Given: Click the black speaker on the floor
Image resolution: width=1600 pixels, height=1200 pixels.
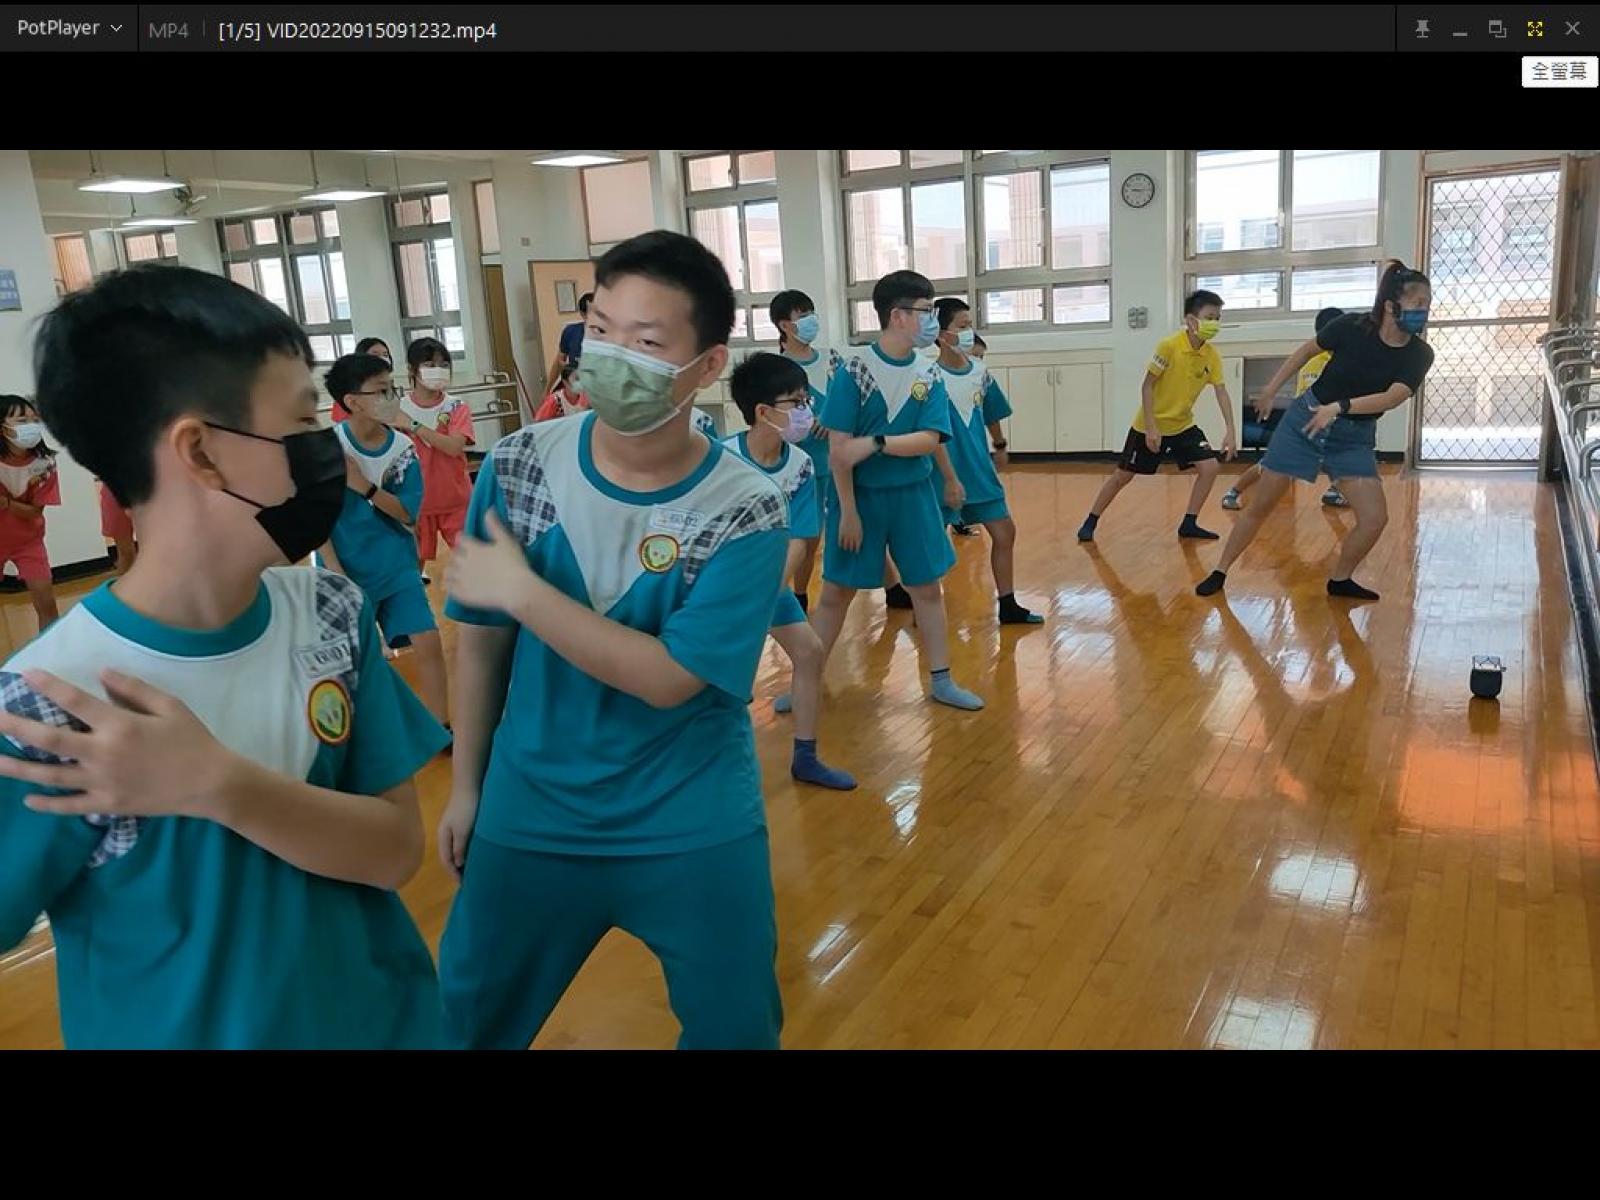Looking at the screenshot, I should [x=1486, y=677].
